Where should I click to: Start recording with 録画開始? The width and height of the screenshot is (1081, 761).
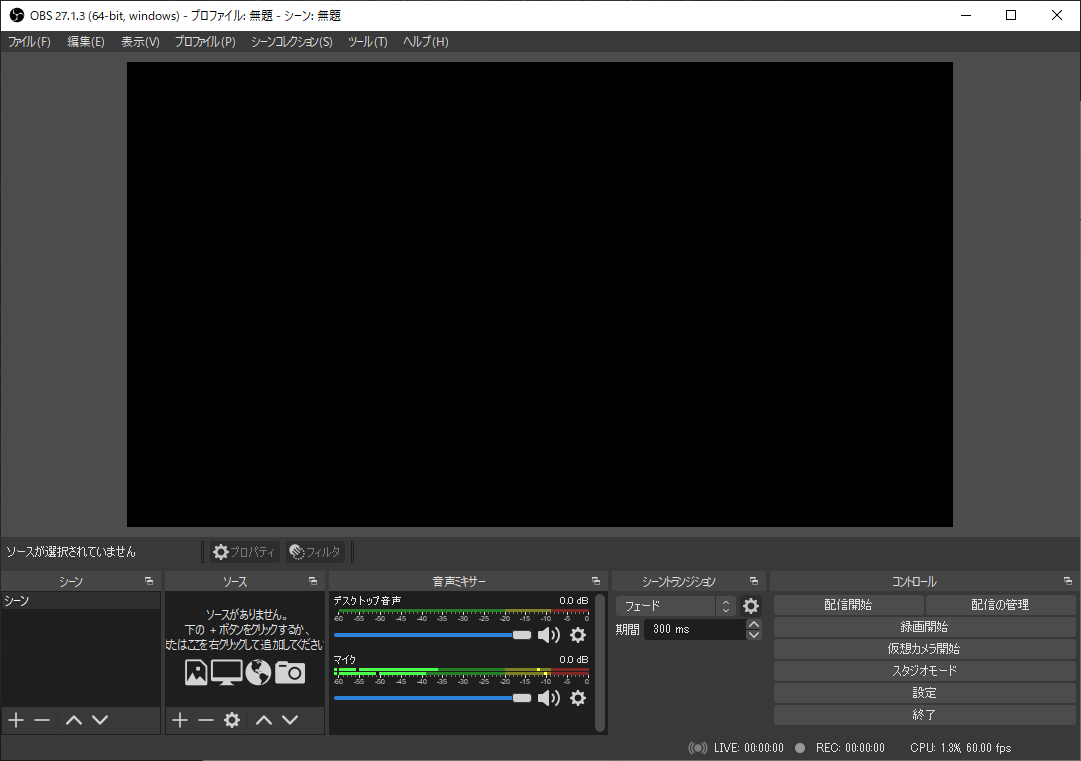(x=925, y=627)
